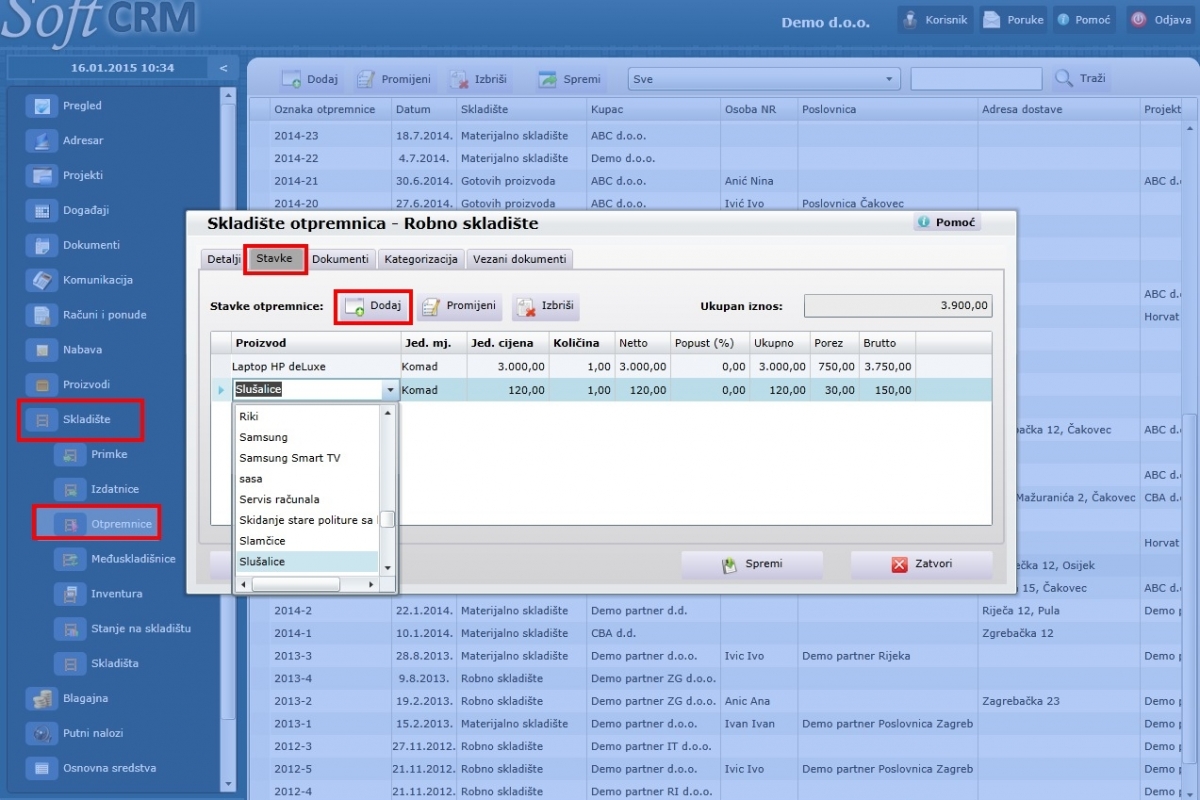Click the search text field
The height and width of the screenshot is (800, 1200).
tap(976, 79)
